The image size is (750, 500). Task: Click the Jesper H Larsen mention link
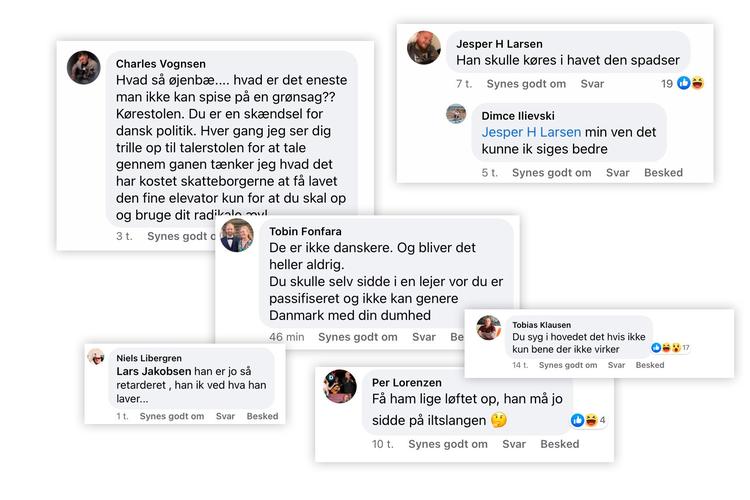(530, 132)
